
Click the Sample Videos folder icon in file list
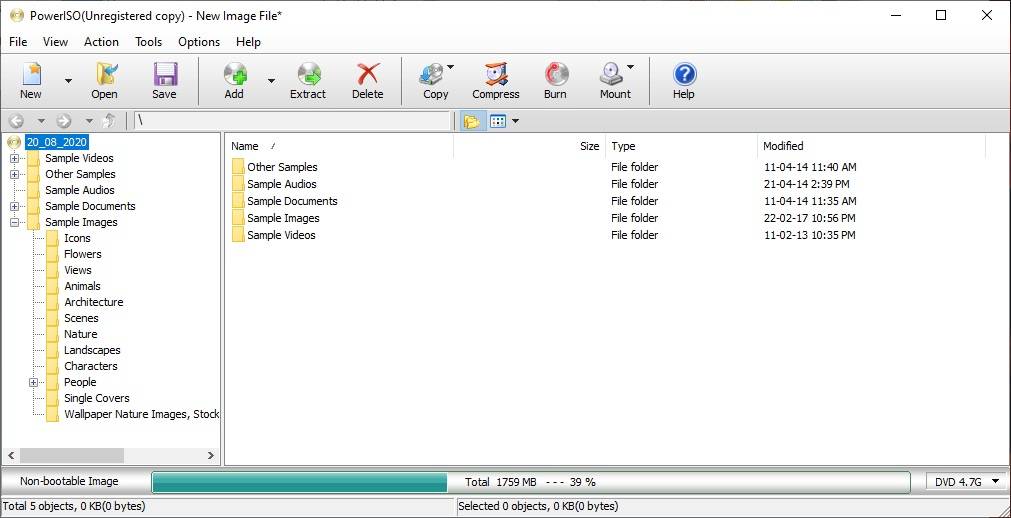click(x=238, y=235)
